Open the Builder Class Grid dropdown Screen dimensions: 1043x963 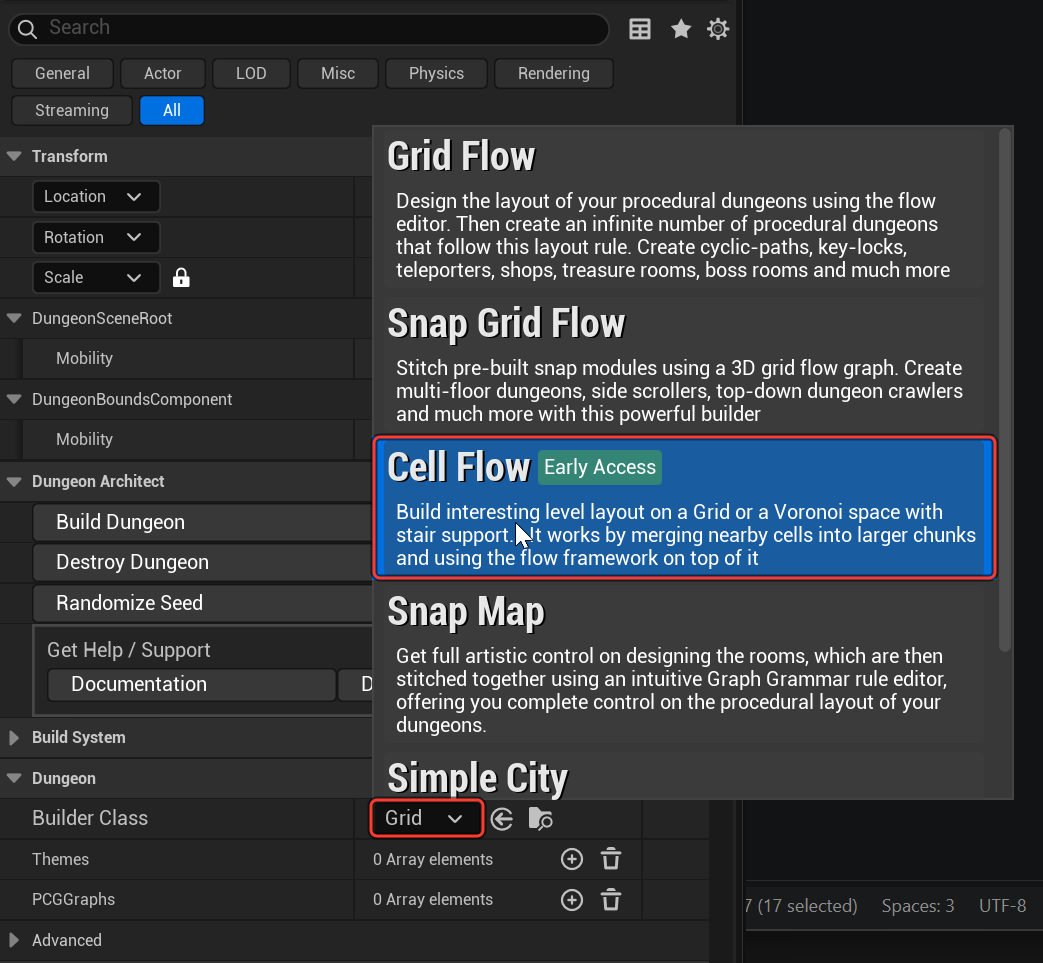click(x=426, y=818)
